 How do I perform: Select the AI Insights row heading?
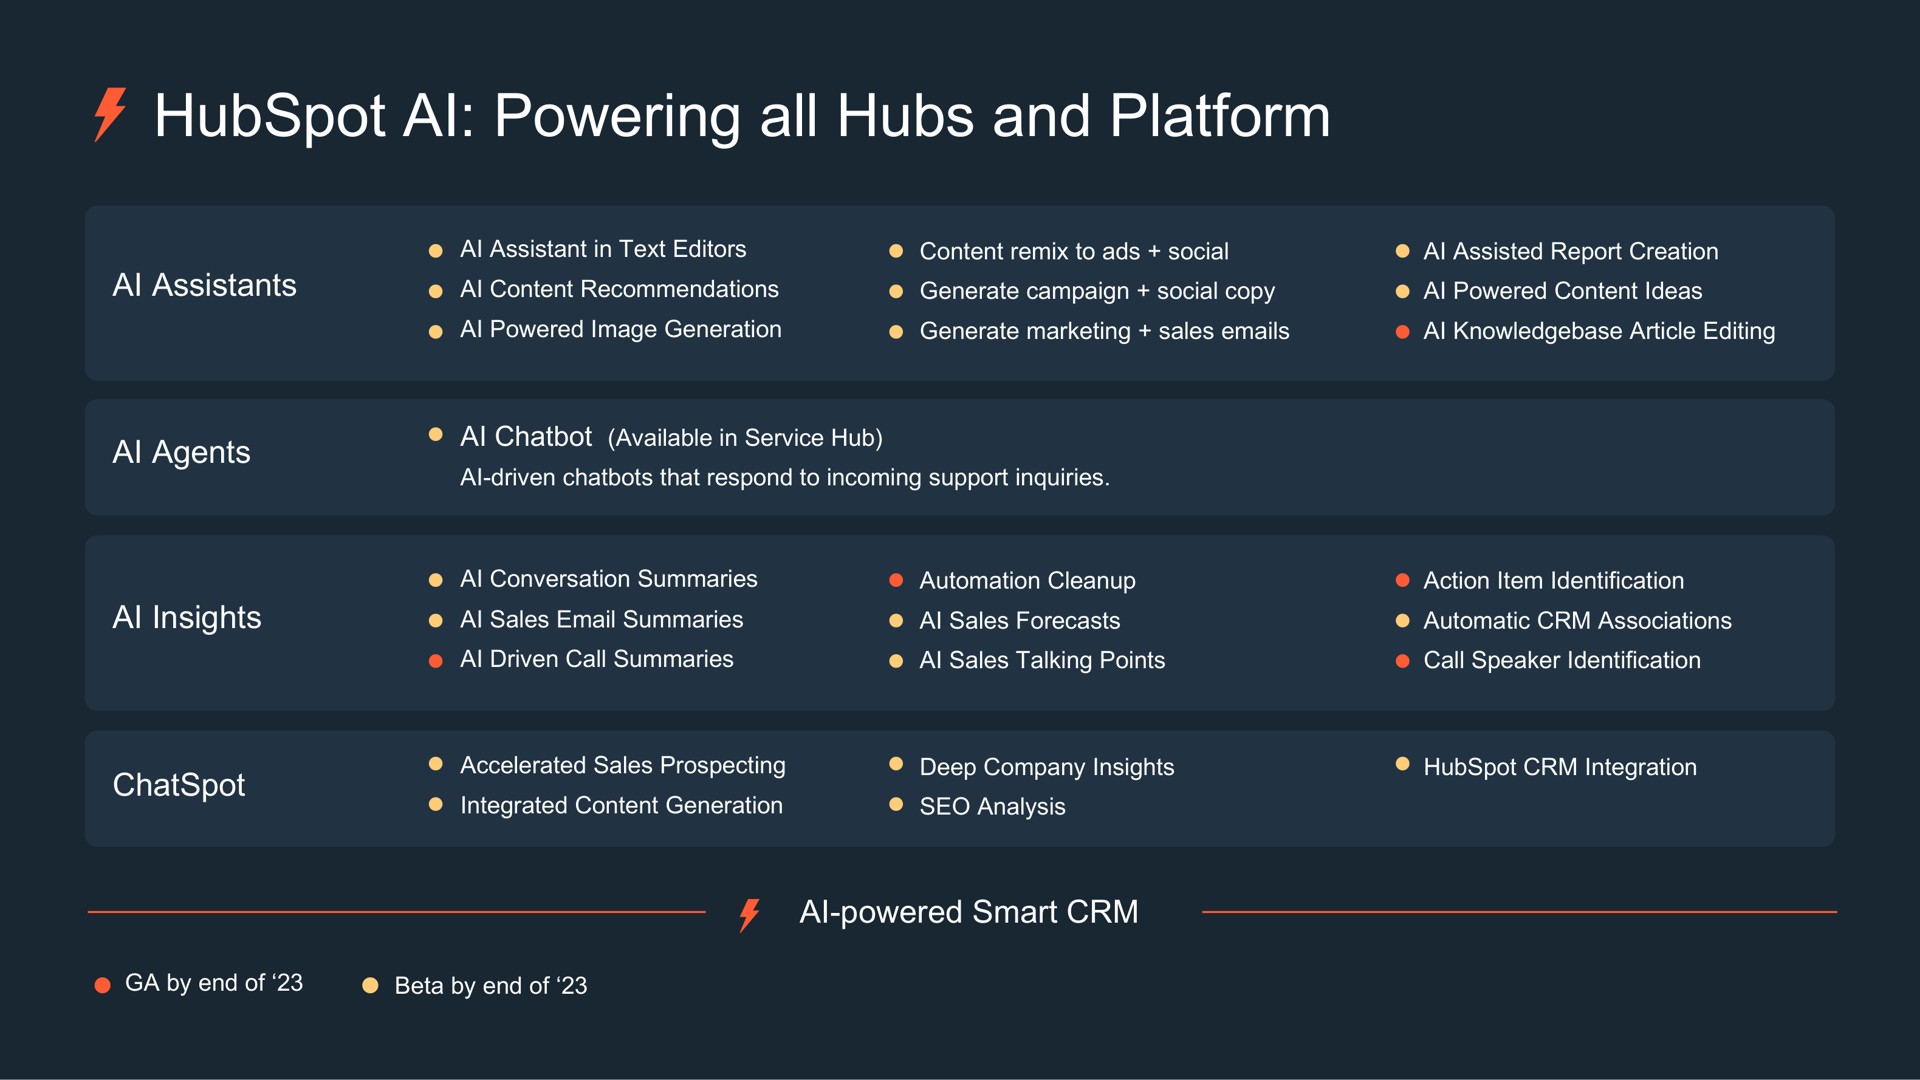[187, 618]
